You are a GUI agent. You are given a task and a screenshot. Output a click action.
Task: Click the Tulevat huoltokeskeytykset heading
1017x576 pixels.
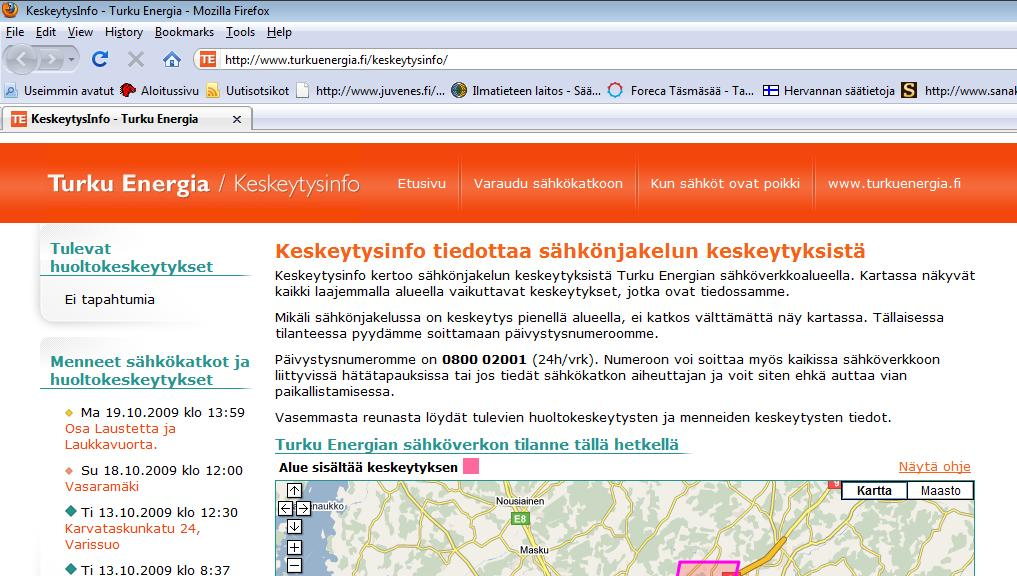coord(132,258)
